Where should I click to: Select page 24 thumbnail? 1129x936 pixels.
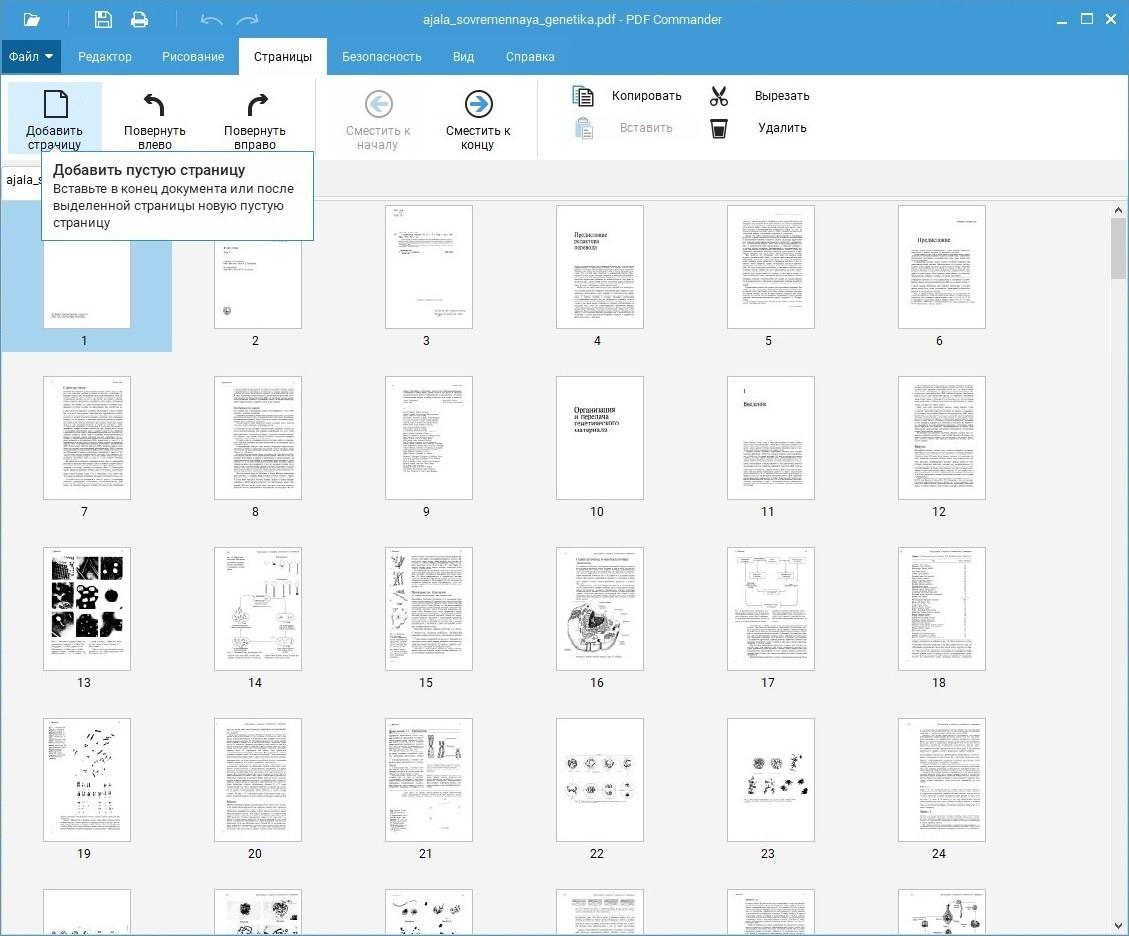click(942, 780)
